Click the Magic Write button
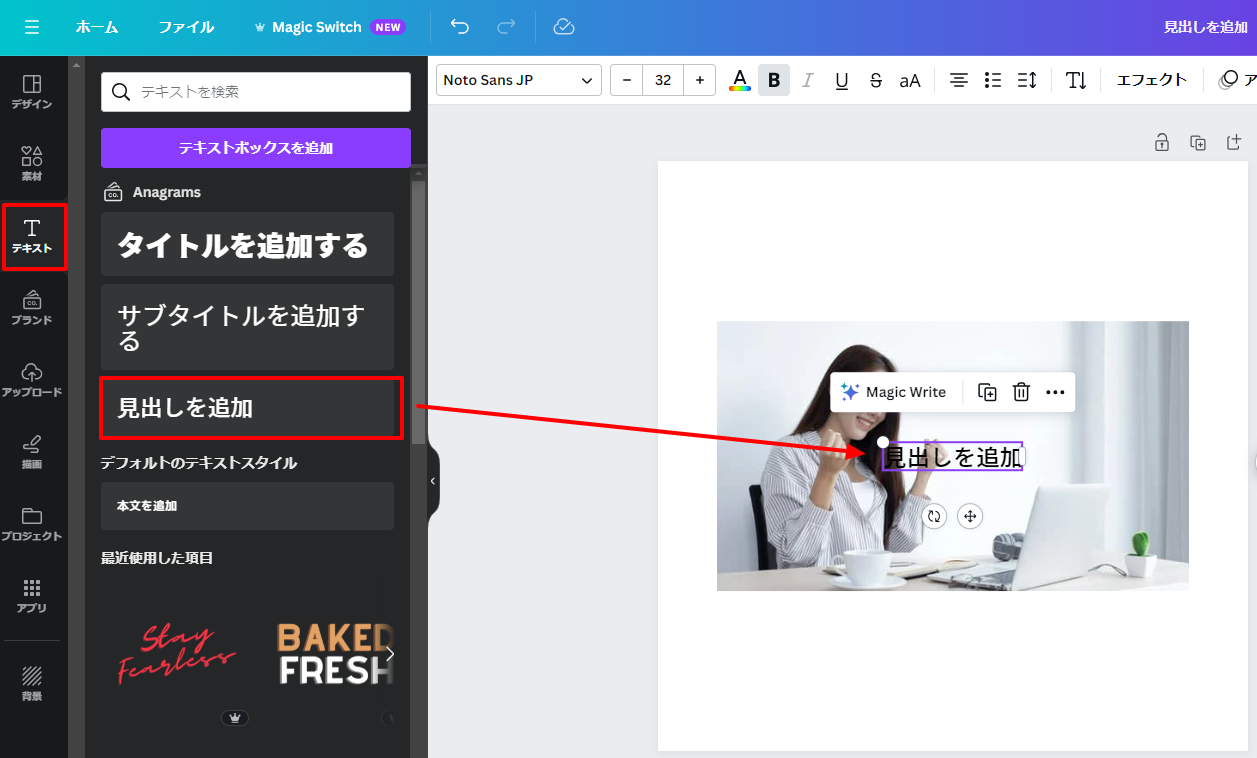This screenshot has width=1257, height=758. 894,392
